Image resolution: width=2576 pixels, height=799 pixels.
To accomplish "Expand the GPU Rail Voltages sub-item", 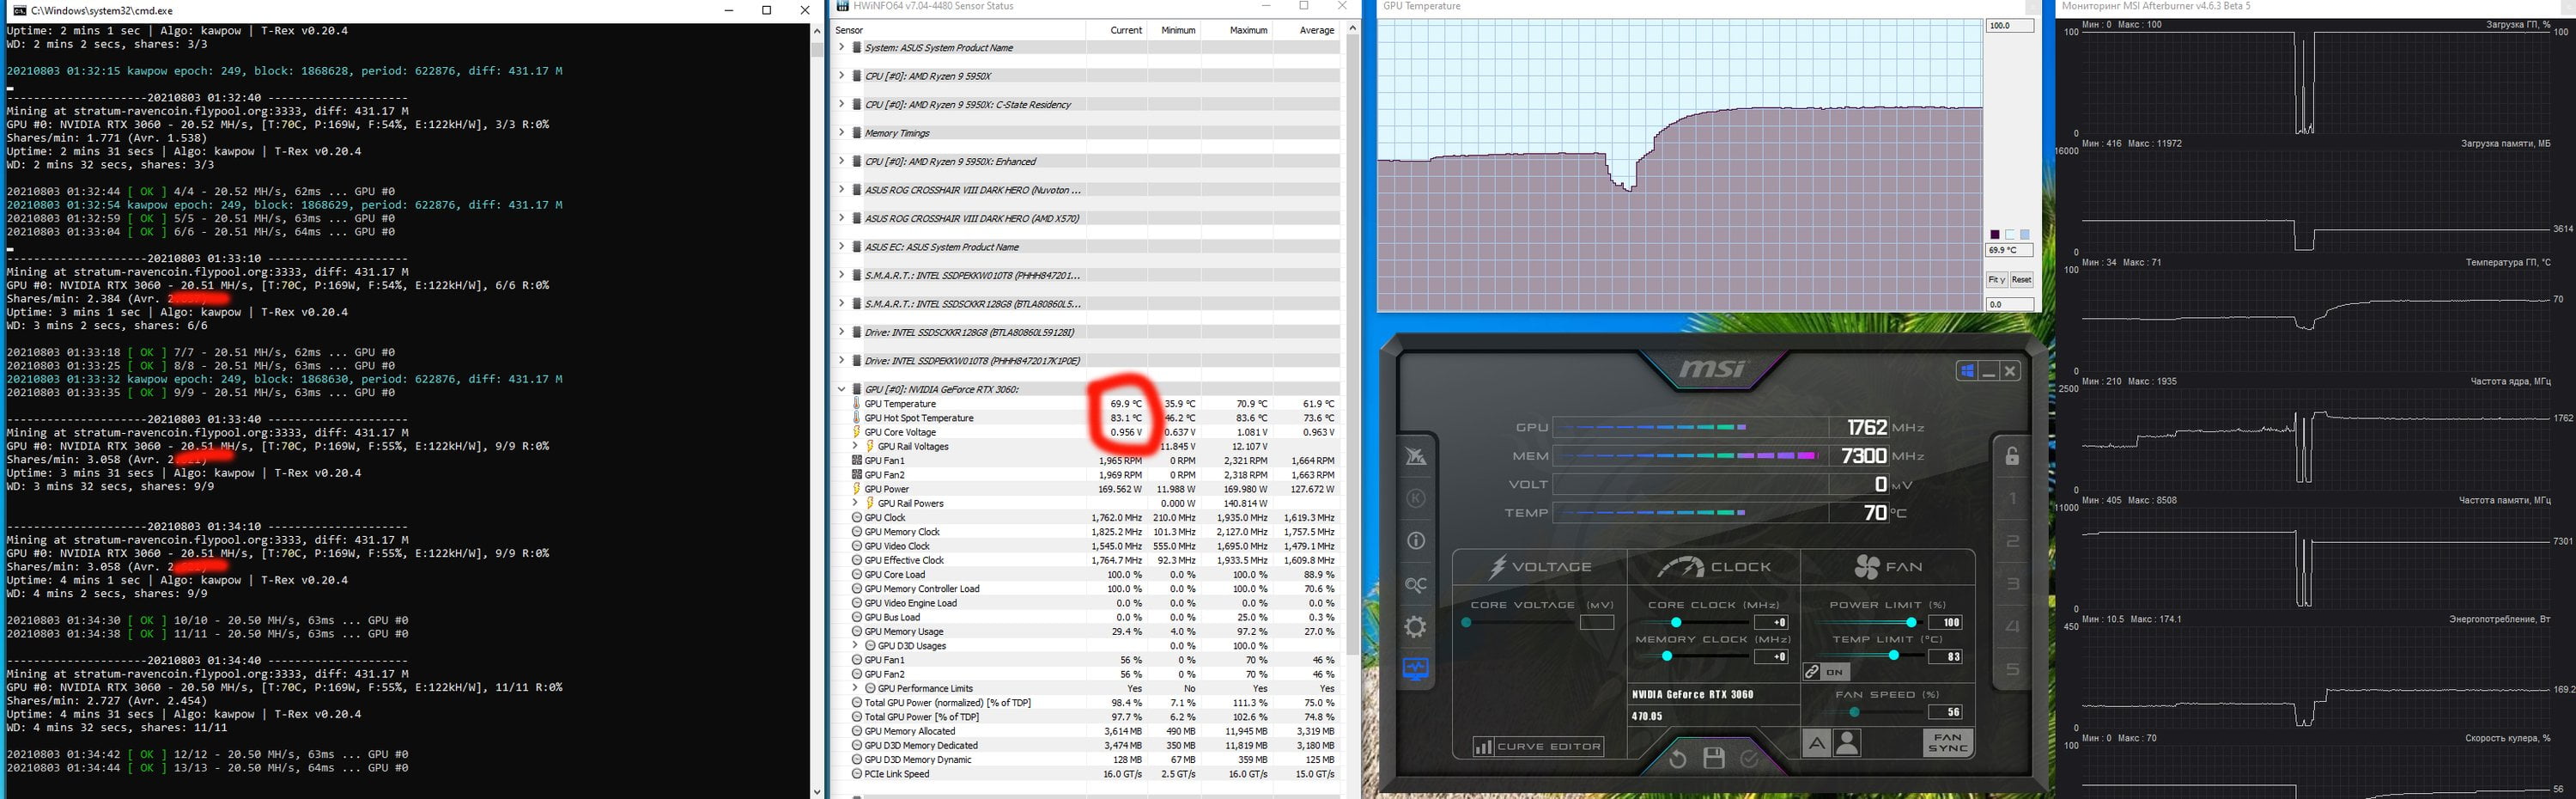I will coord(855,446).
